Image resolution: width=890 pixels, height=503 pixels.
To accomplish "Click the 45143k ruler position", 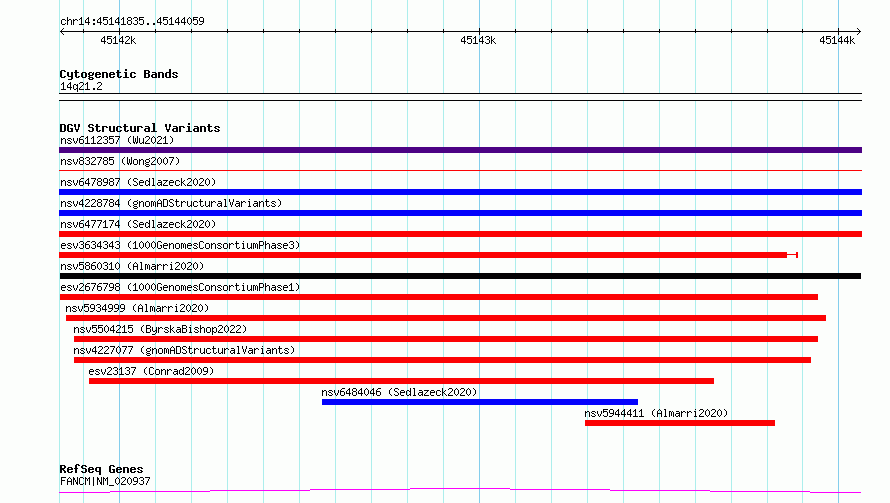I will pyautogui.click(x=478, y=40).
